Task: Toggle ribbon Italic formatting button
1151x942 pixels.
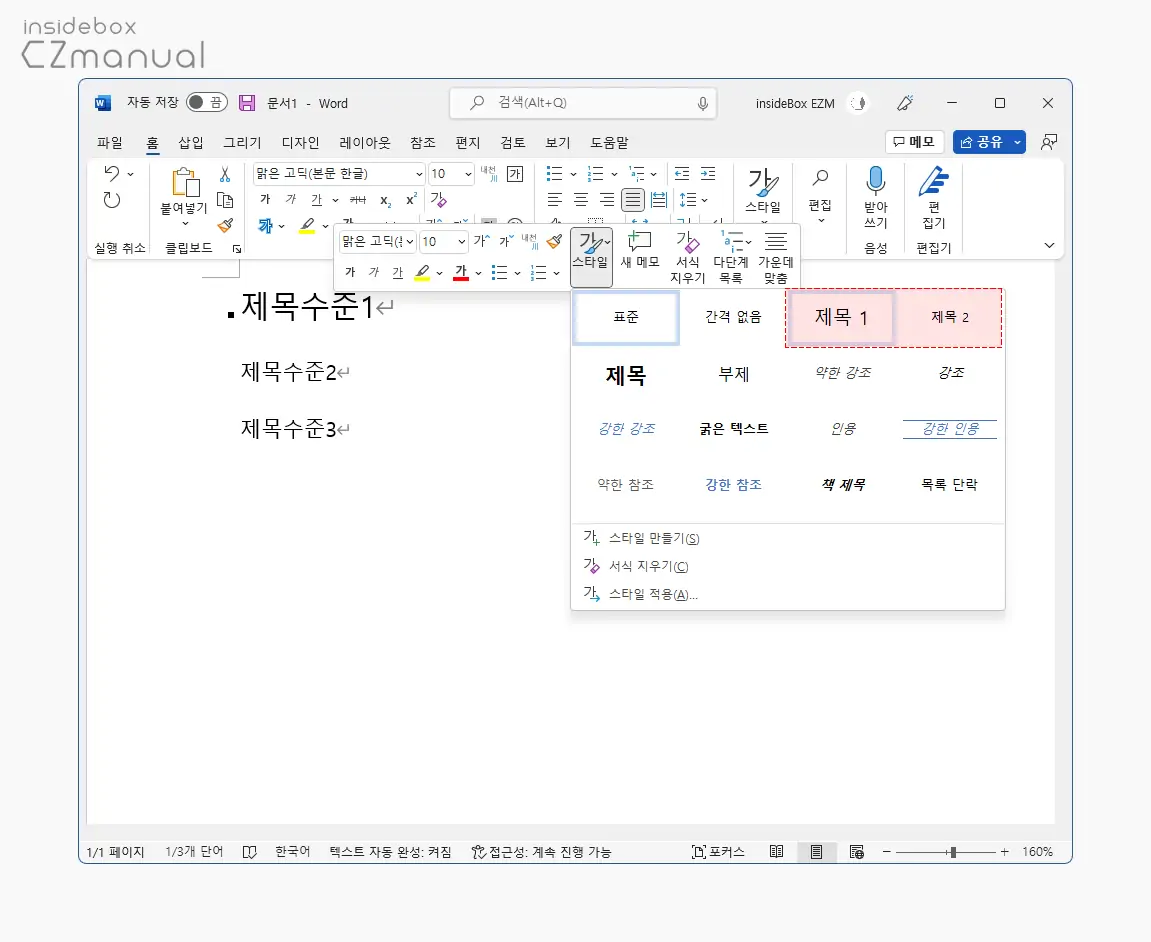Action: pos(291,200)
